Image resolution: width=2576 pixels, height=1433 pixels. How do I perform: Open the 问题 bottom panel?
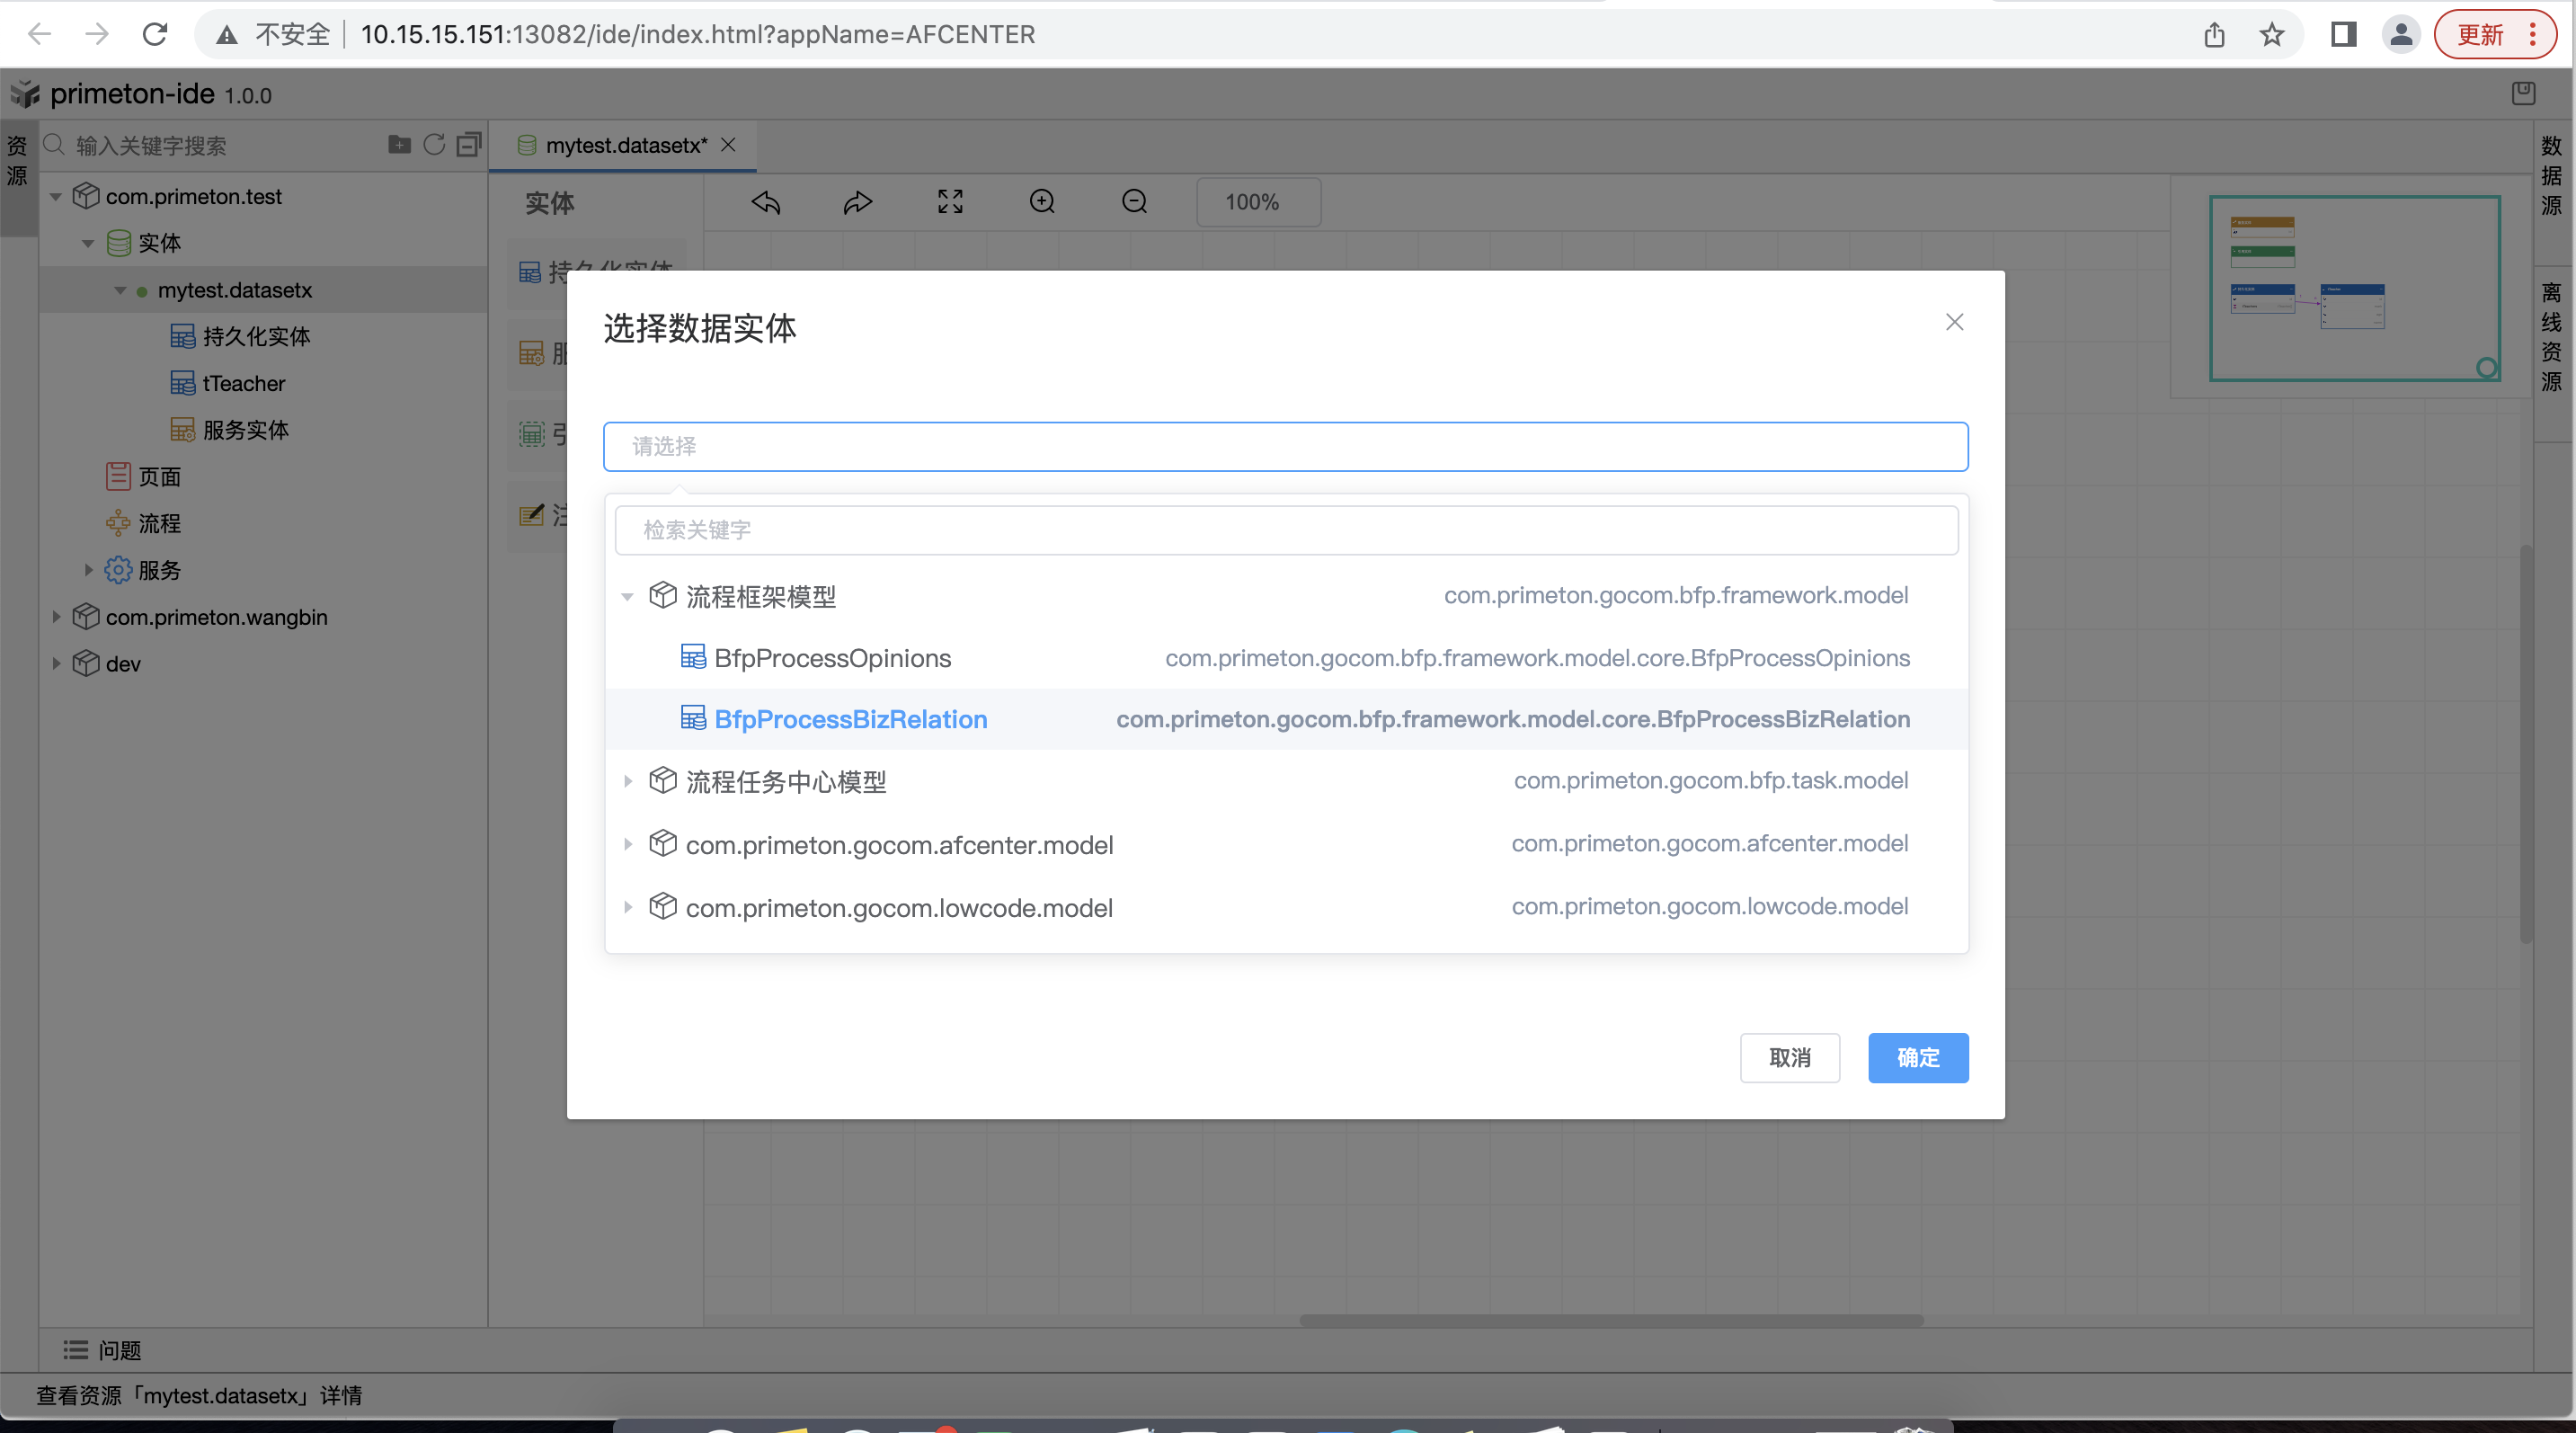[102, 1350]
